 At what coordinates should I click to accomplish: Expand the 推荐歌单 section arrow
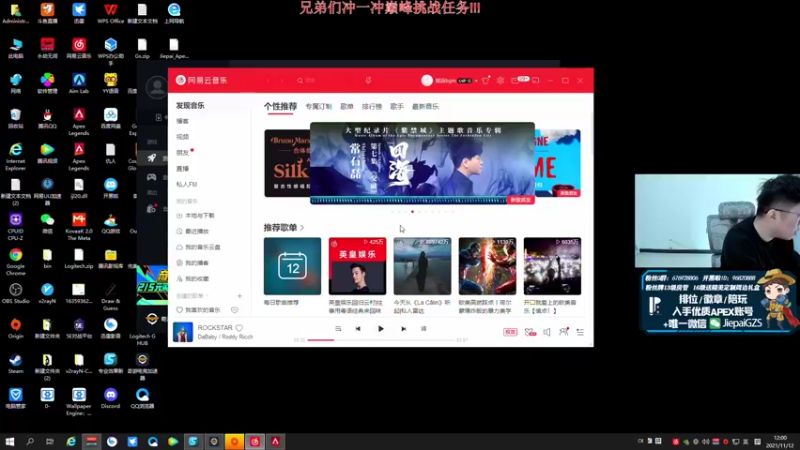(303, 228)
